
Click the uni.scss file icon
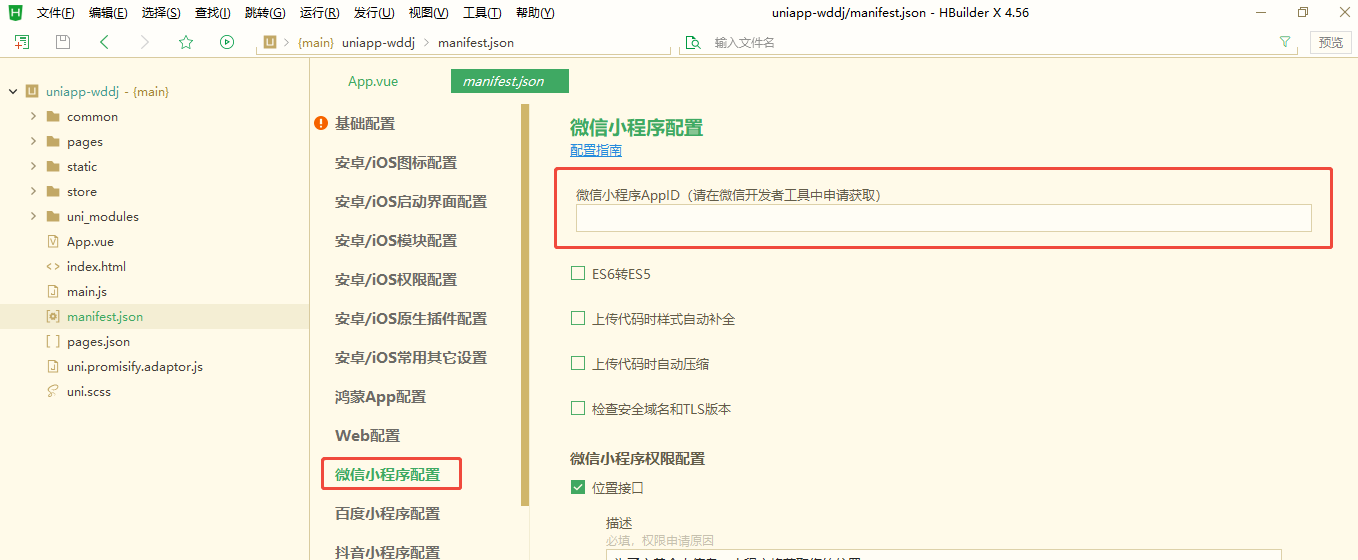(x=53, y=391)
